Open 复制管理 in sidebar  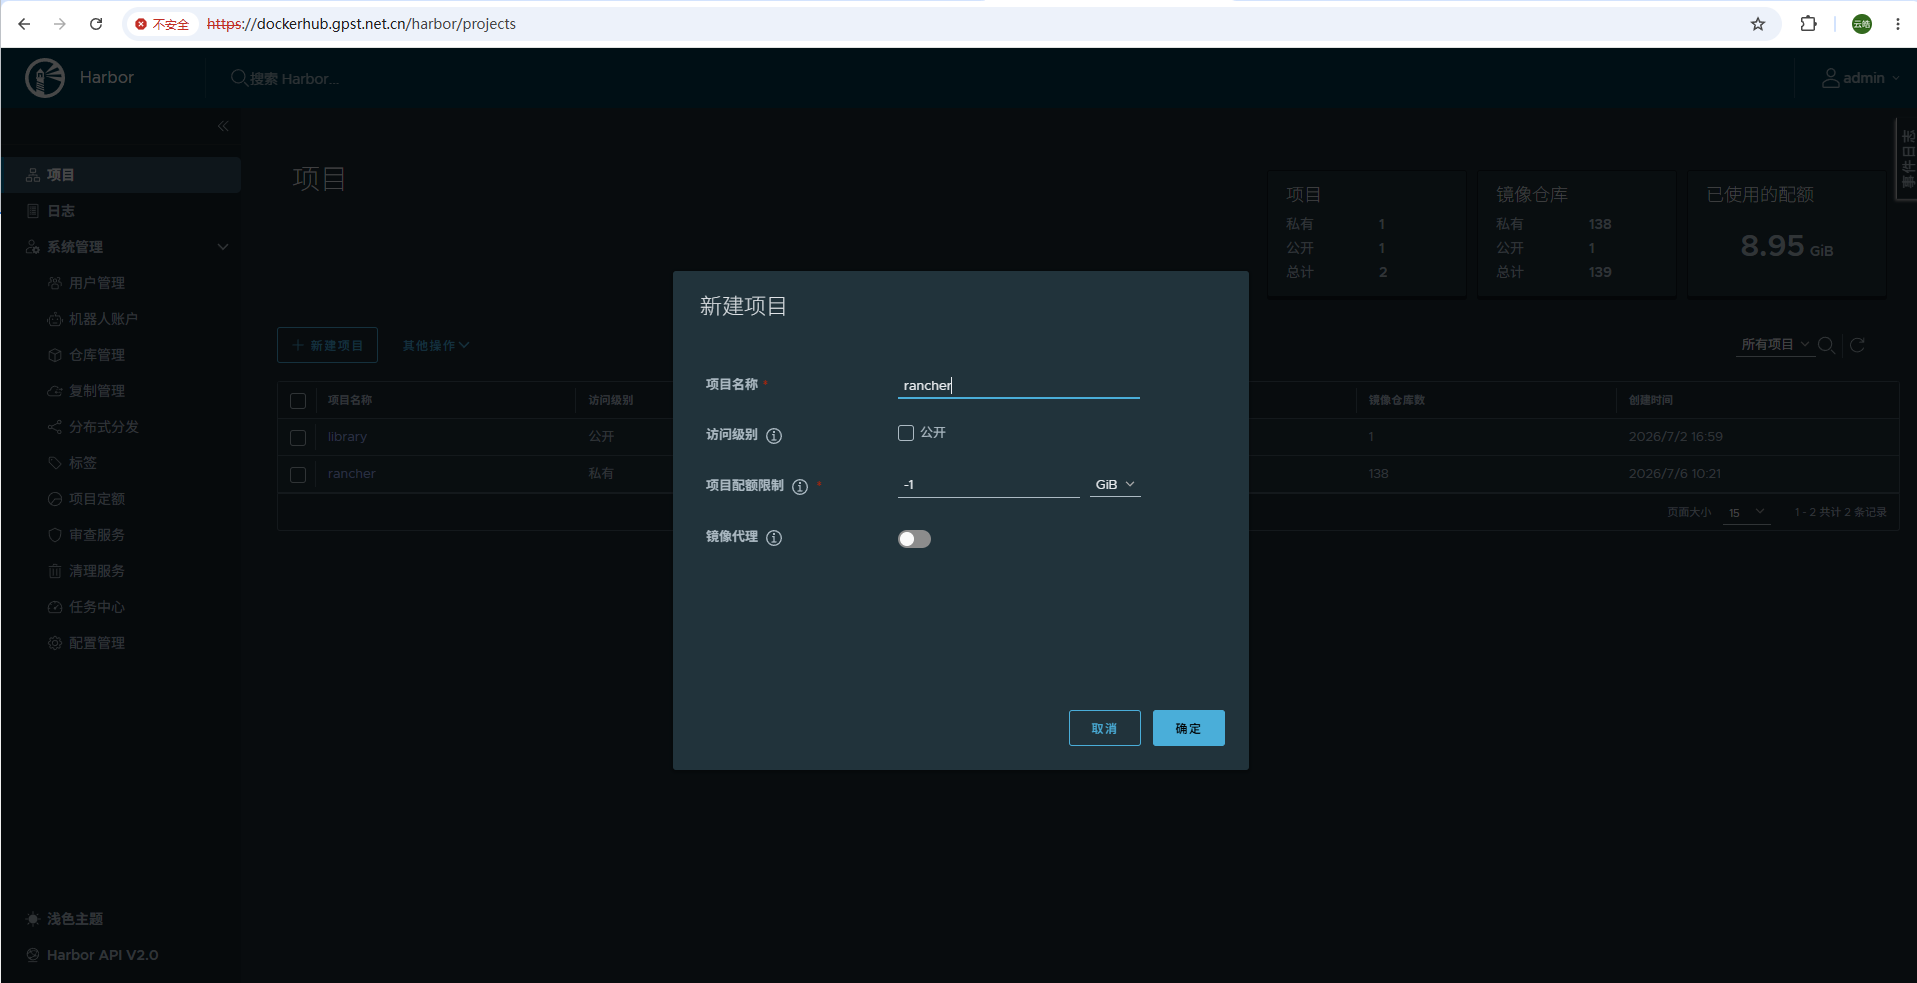point(97,391)
